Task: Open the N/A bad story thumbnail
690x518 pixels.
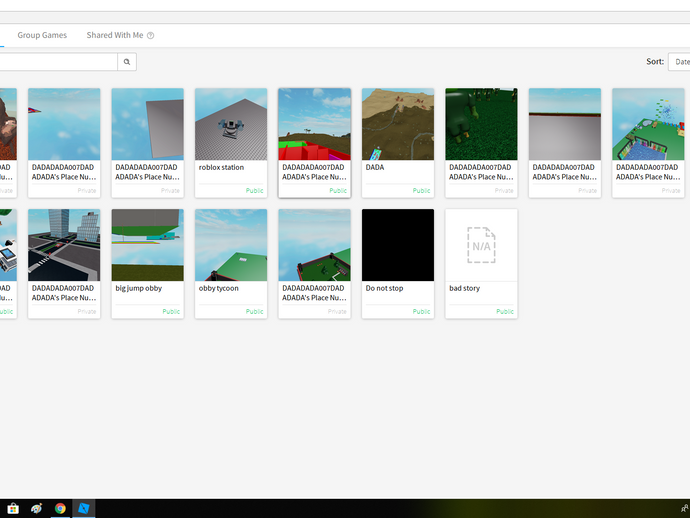Action: click(x=481, y=245)
